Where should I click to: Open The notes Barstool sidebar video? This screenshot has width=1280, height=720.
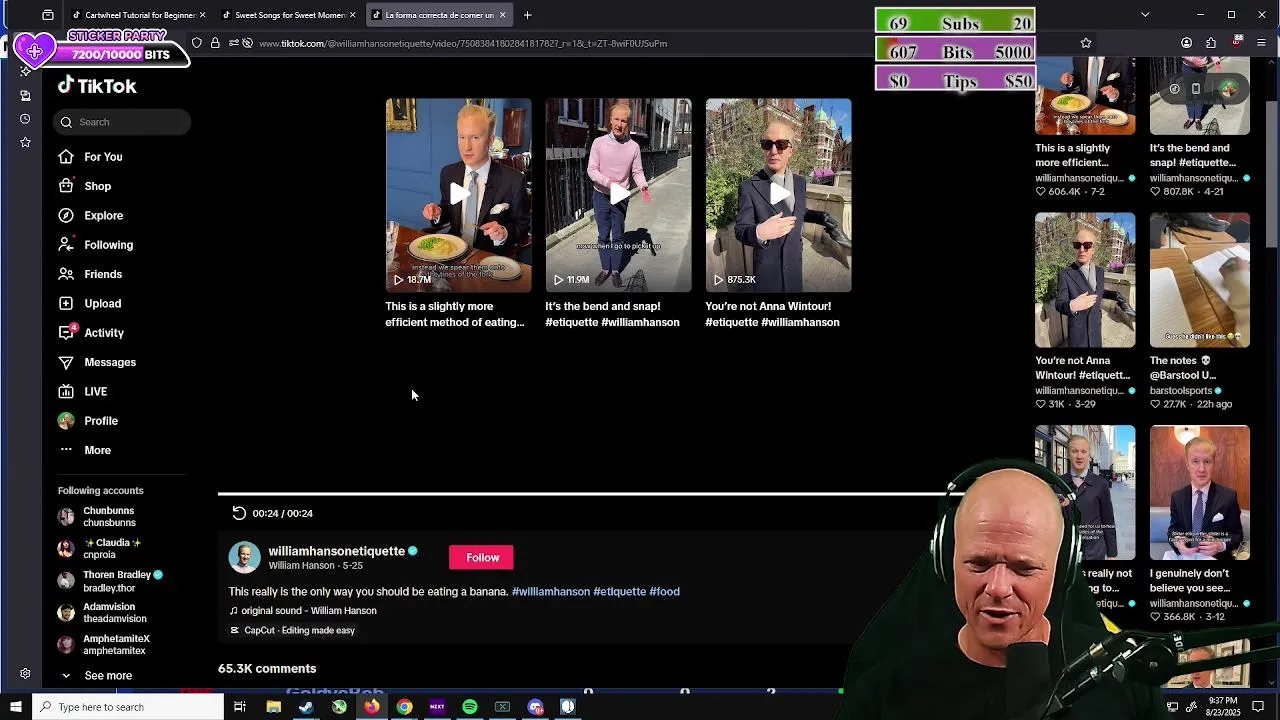(x=1199, y=280)
